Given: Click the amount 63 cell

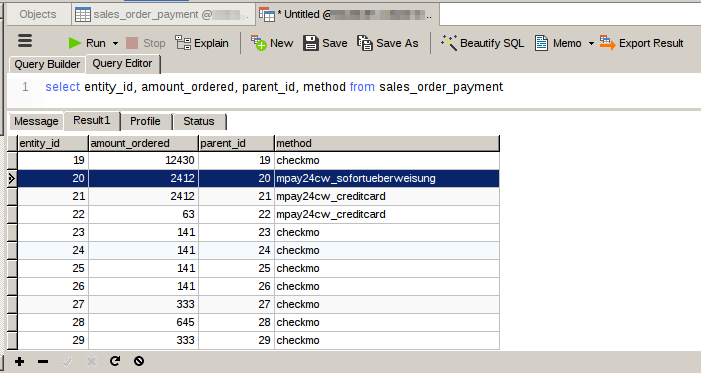Looking at the screenshot, I should 144,214.
